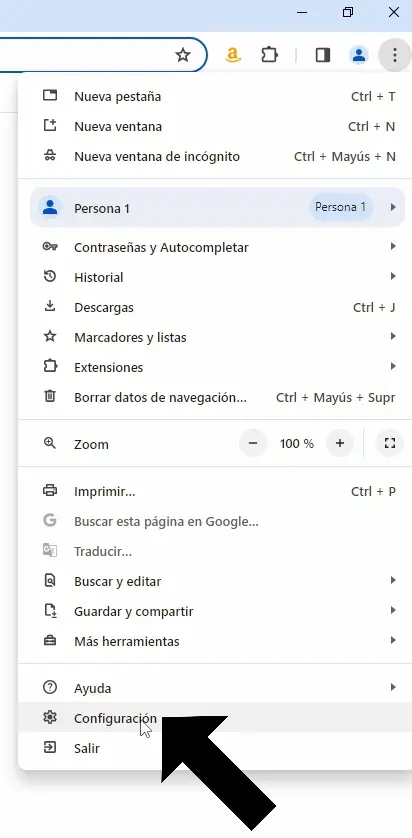Image resolution: width=412 pixels, height=838 pixels.
Task: Open the Amazon extension icon
Action: [232, 55]
